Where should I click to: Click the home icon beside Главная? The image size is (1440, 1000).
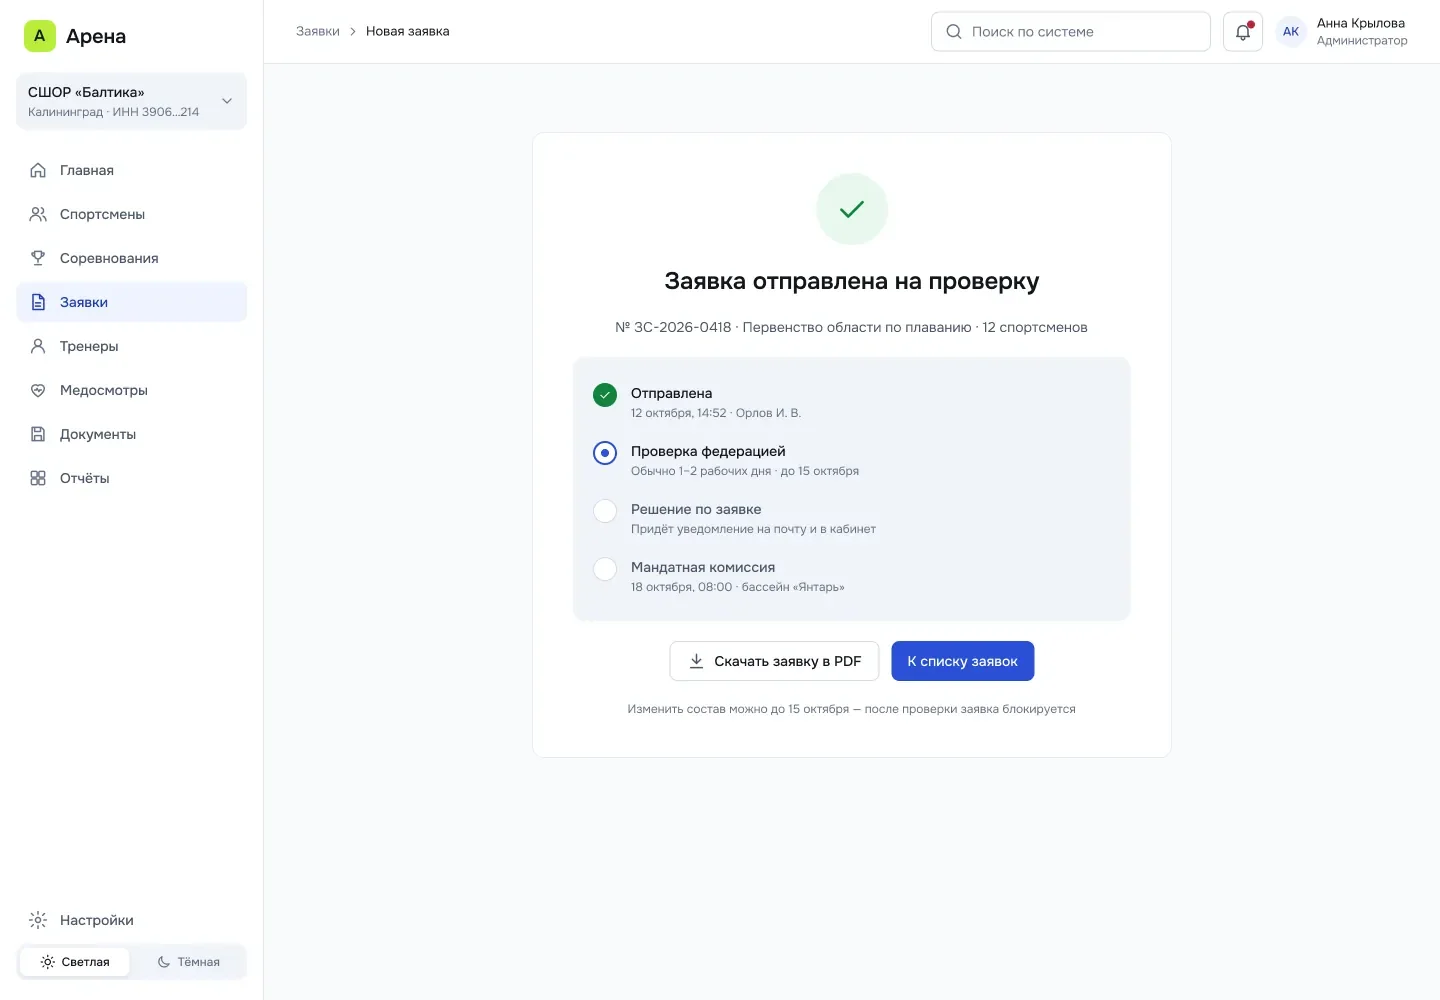[x=38, y=170]
